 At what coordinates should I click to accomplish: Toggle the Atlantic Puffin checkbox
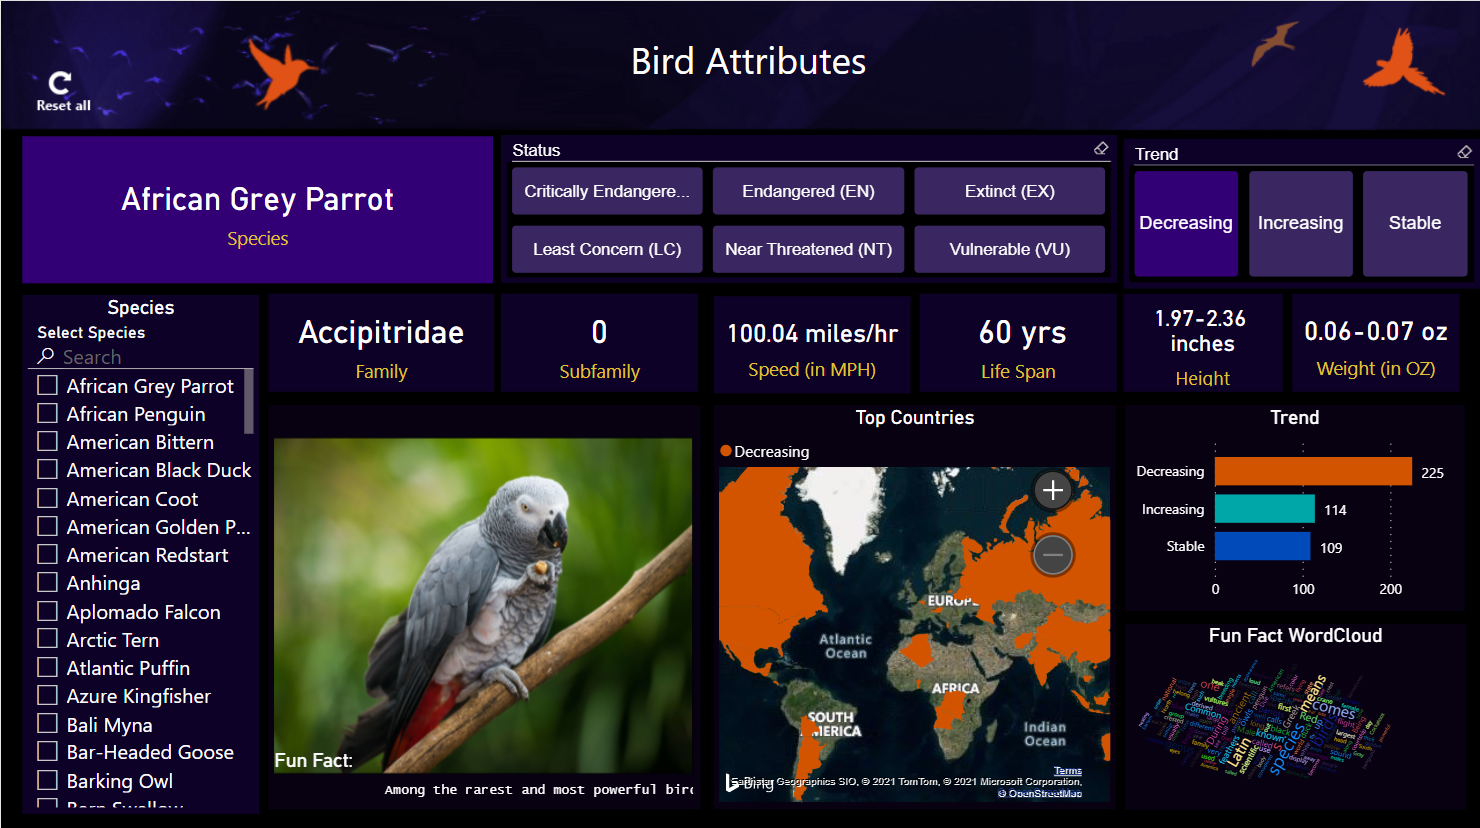(47, 667)
